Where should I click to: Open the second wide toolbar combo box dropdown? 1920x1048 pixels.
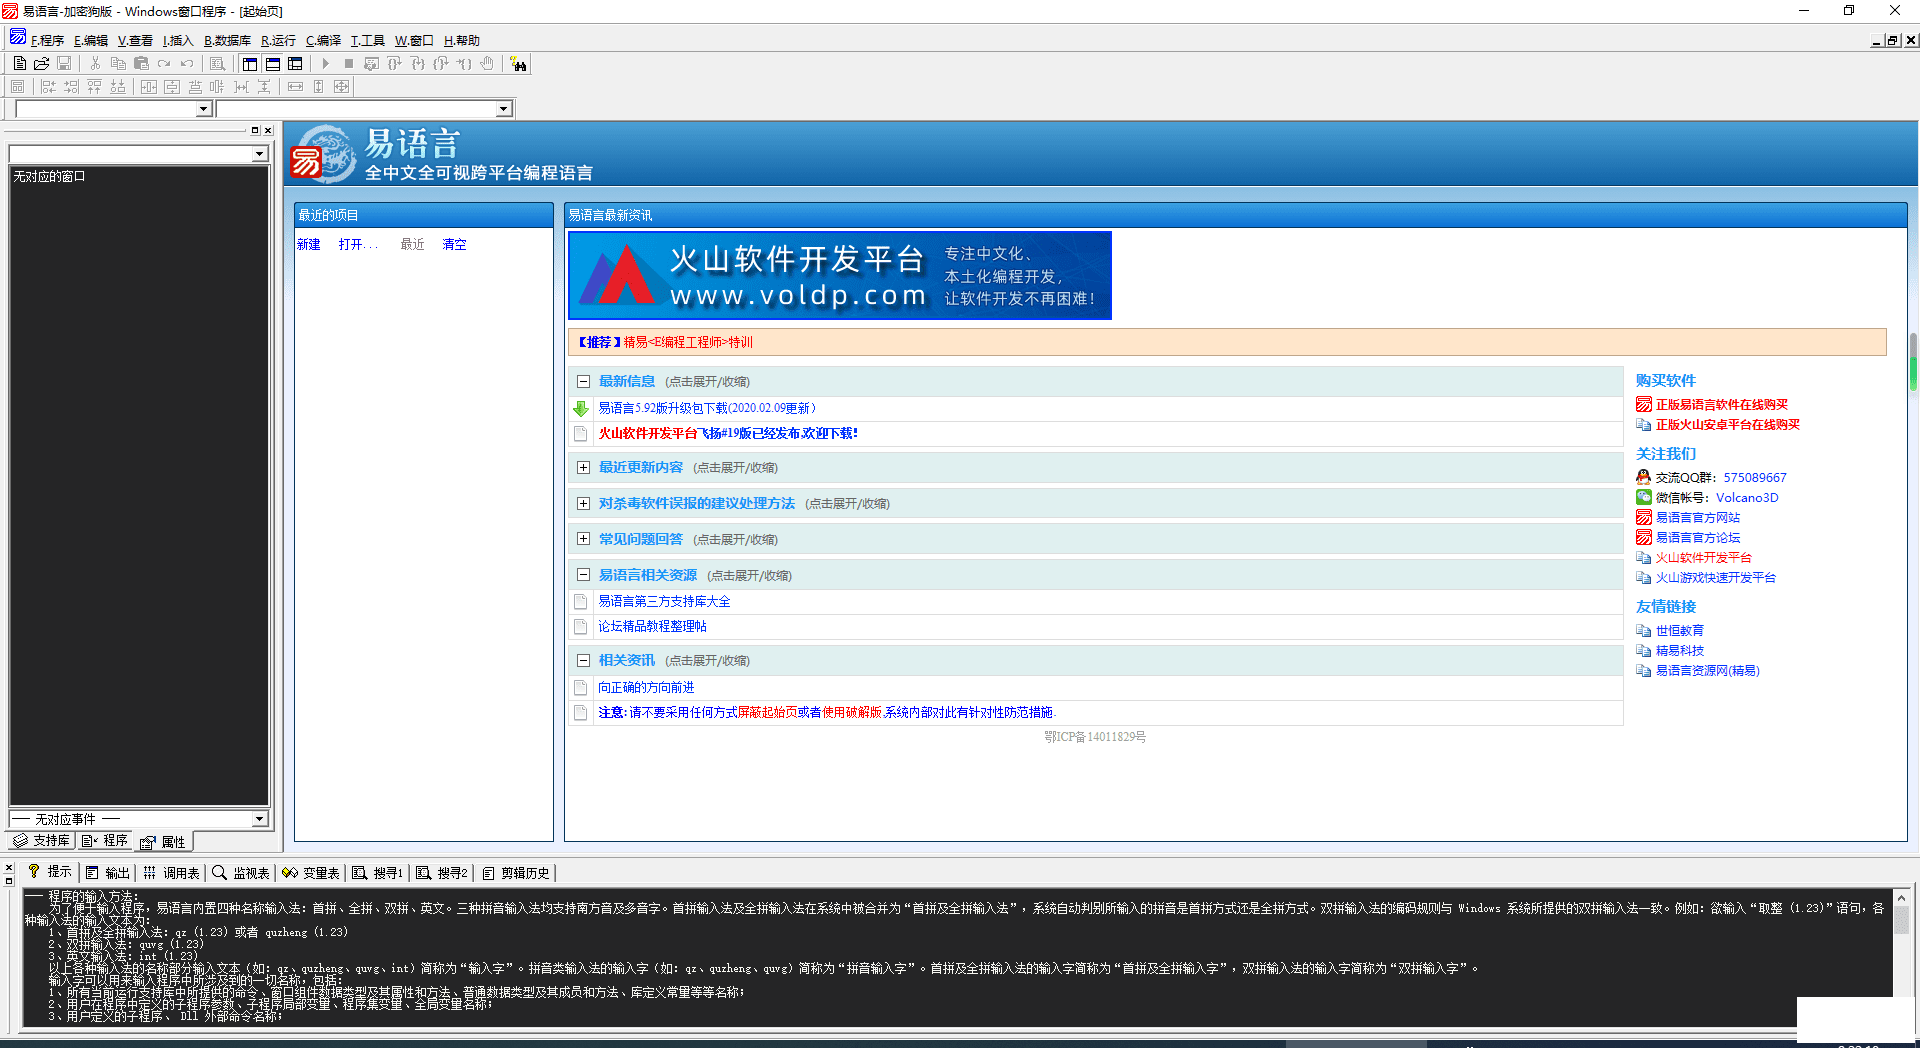pos(504,109)
